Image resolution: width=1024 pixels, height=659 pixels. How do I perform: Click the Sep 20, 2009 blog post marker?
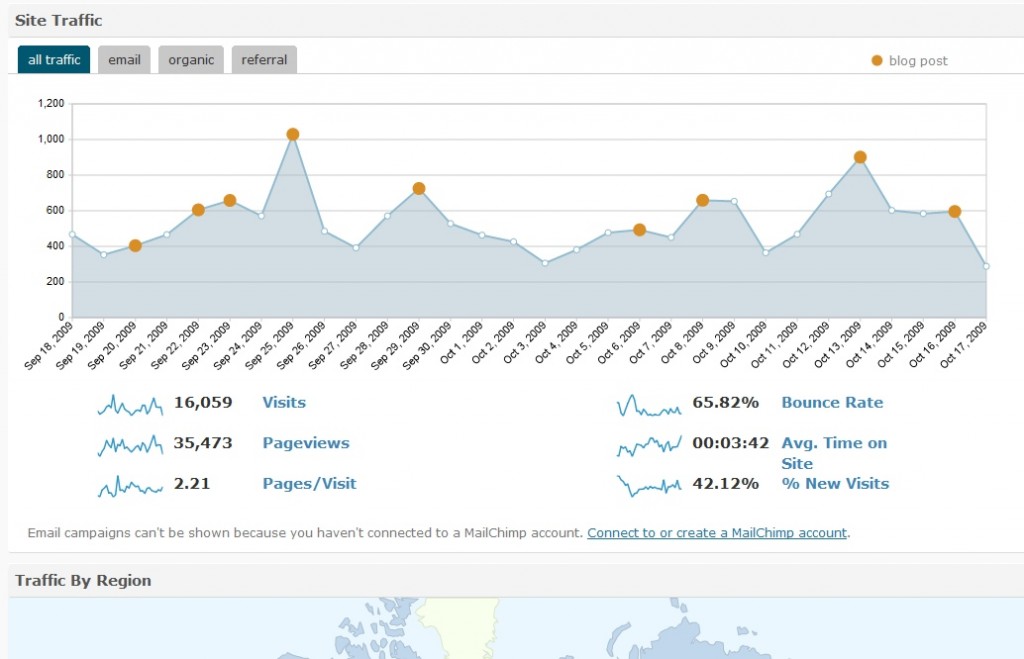tap(135, 246)
